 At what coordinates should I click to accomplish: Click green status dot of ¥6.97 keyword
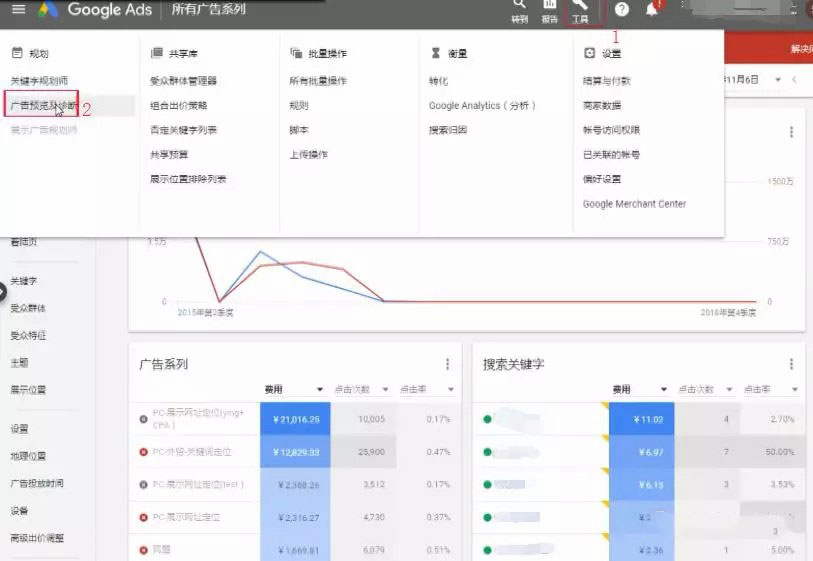point(487,452)
